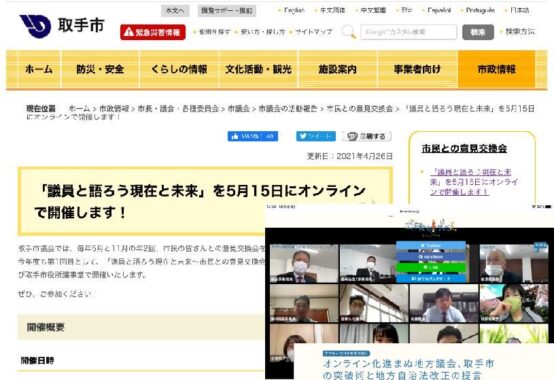Open the 施設案内 navigation tab
The image size is (554, 380).
[x=338, y=69]
